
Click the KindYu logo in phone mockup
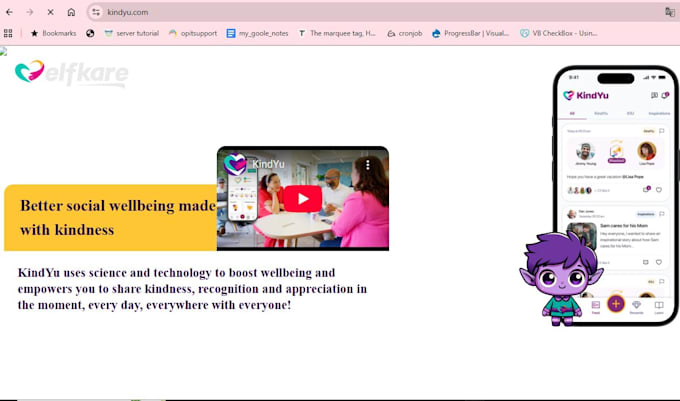pyautogui.click(x=586, y=95)
